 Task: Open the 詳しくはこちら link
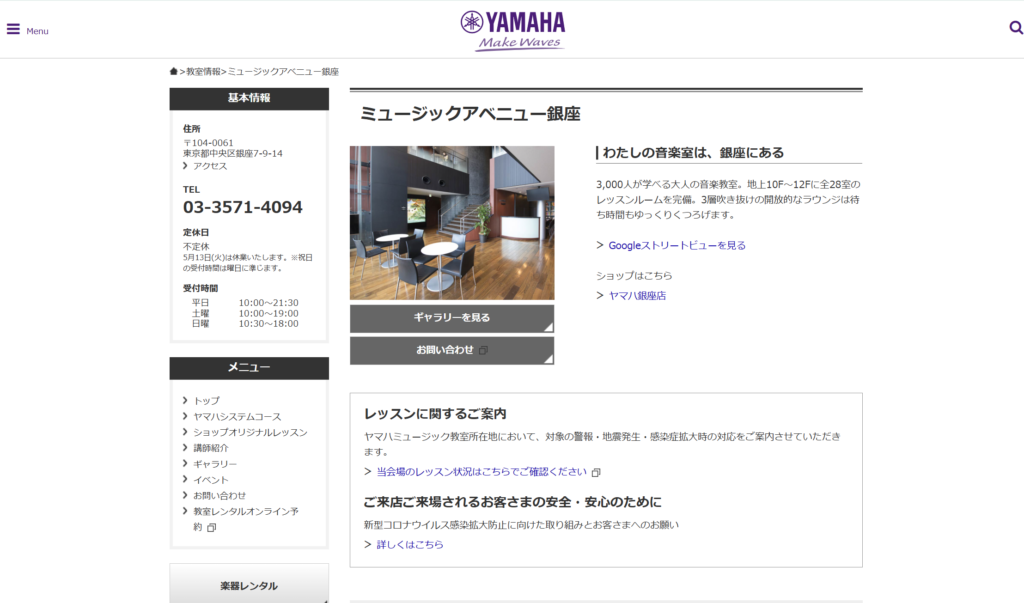(x=409, y=544)
